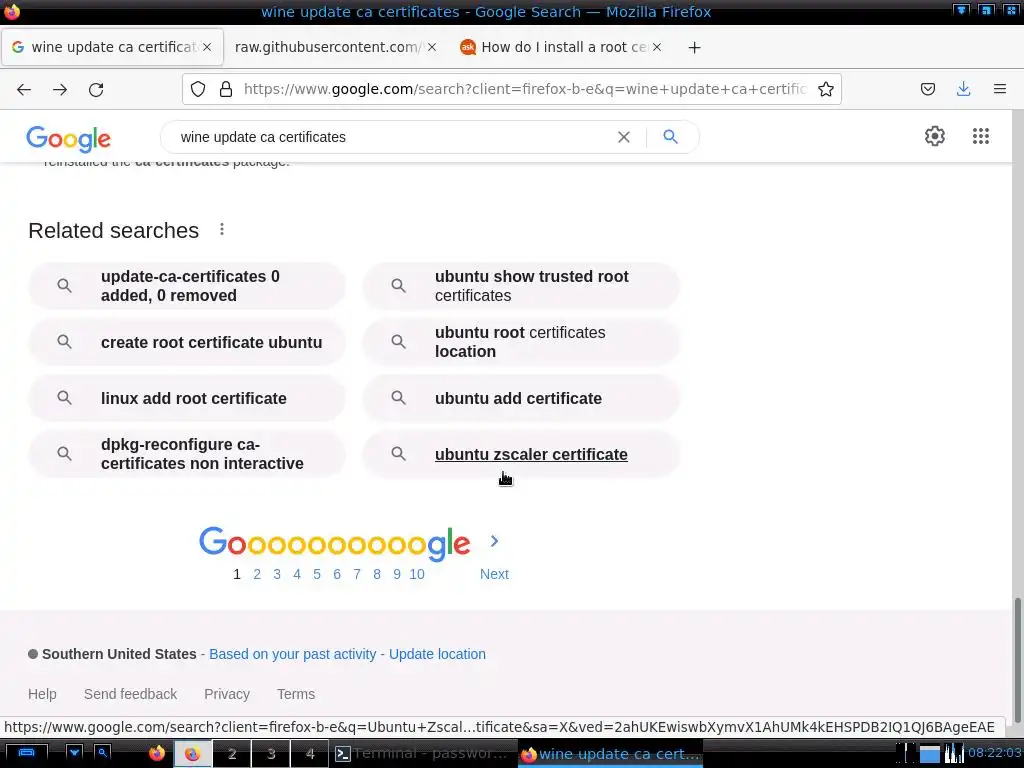Click the blue magnifier search button
Image resolution: width=1024 pixels, height=768 pixels.
tap(670, 136)
